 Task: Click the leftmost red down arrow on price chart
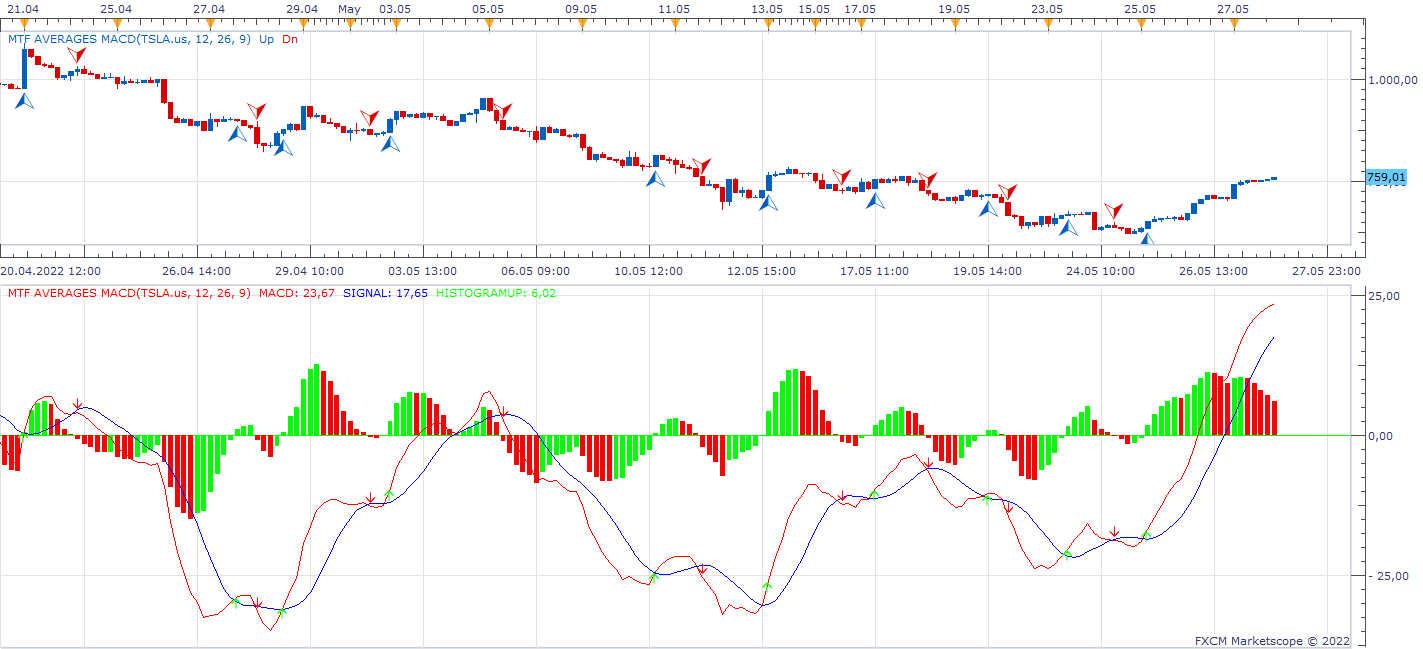(x=78, y=57)
